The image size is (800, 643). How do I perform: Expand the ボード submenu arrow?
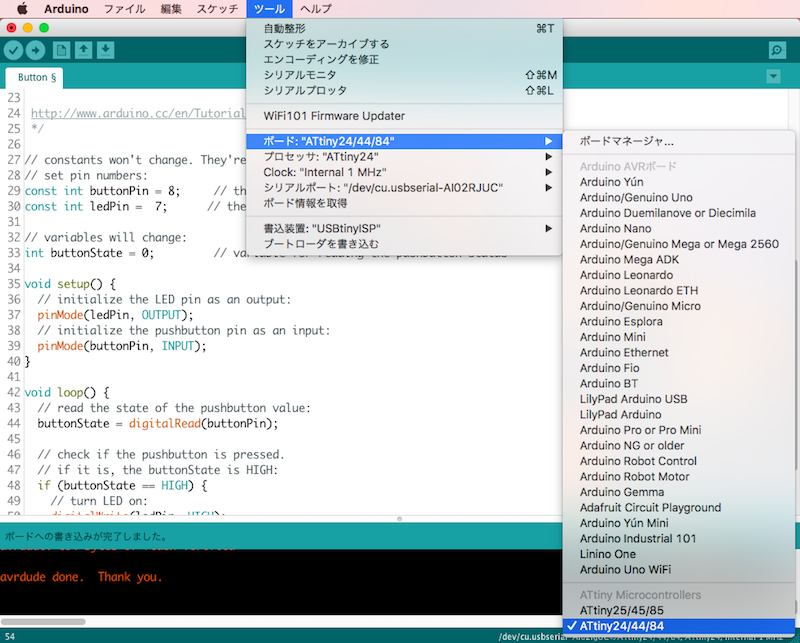548,141
